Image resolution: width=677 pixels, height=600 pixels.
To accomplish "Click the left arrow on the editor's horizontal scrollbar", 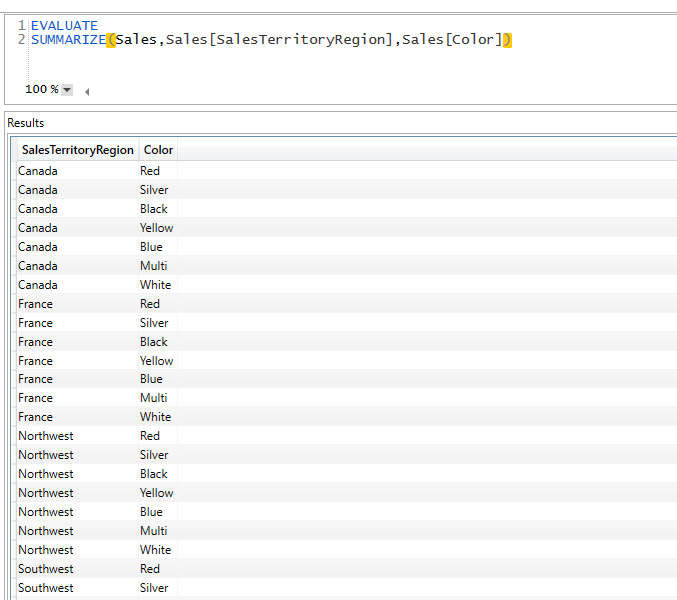I will tap(87, 92).
